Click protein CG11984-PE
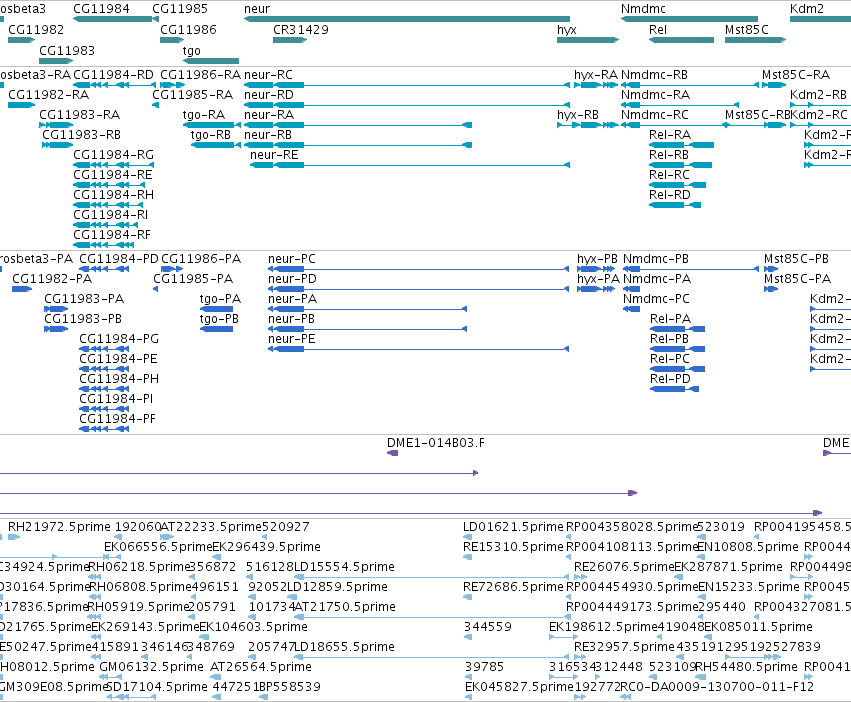Screen dimensions: 851x702 104,369
